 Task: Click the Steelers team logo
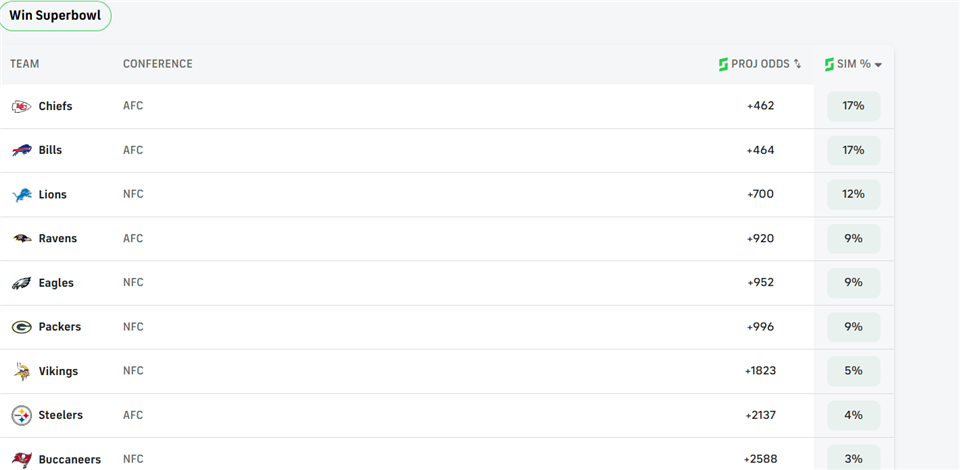[x=21, y=416]
